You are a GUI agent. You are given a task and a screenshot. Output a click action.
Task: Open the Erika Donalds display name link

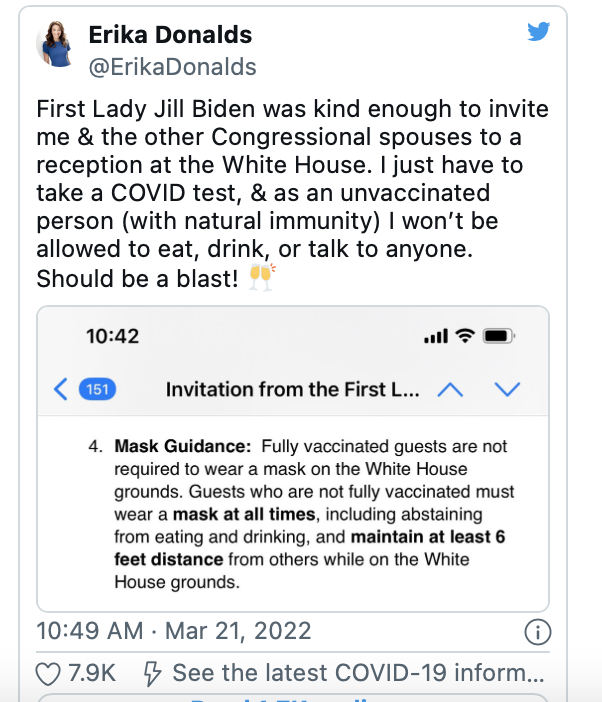(x=170, y=36)
